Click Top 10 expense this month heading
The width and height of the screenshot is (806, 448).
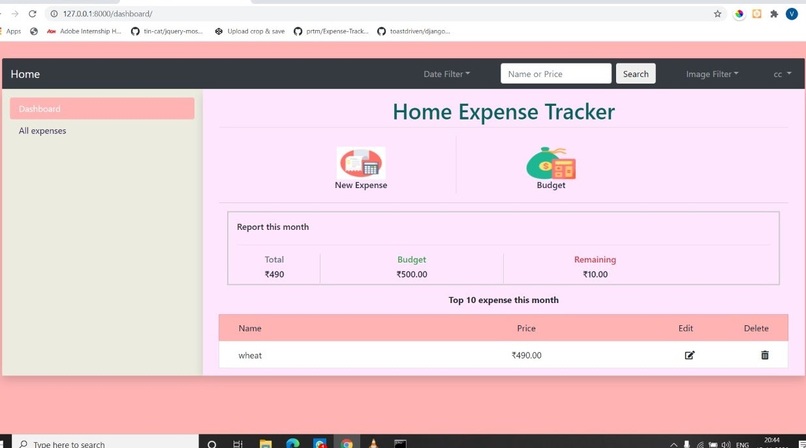tap(504, 300)
